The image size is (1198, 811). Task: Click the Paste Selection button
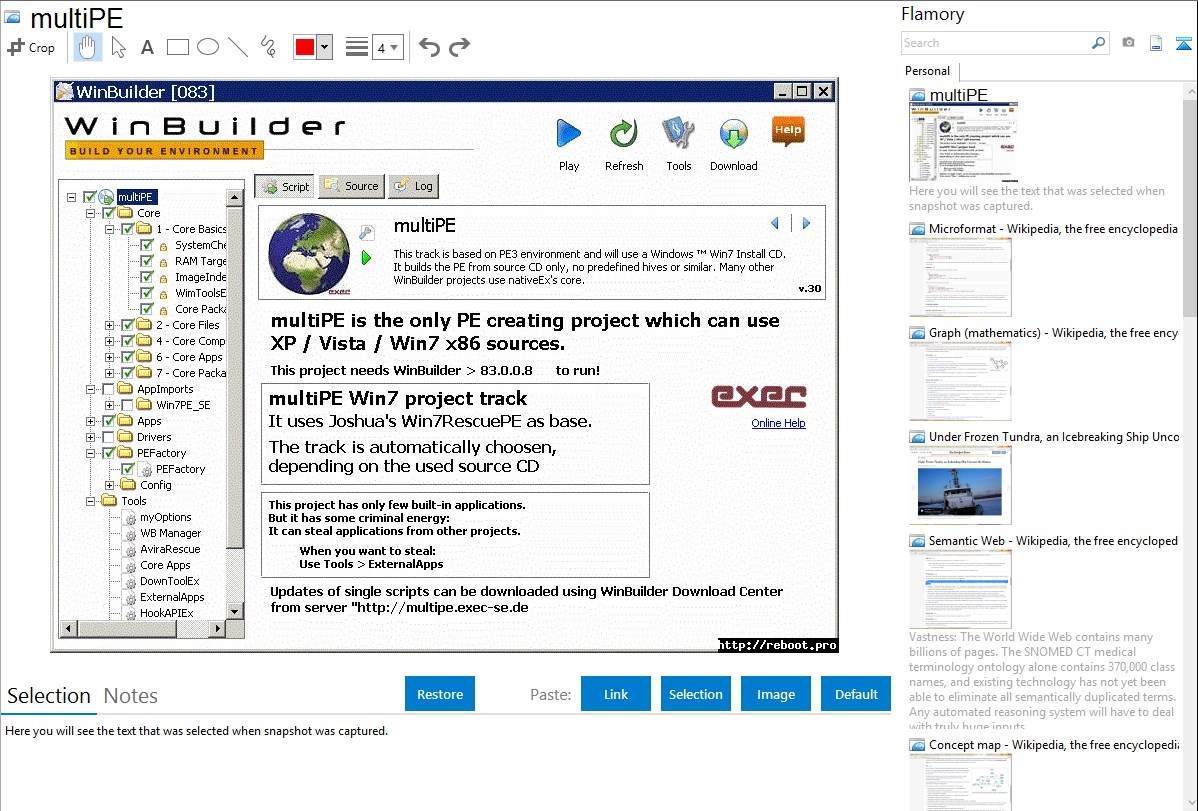click(696, 694)
